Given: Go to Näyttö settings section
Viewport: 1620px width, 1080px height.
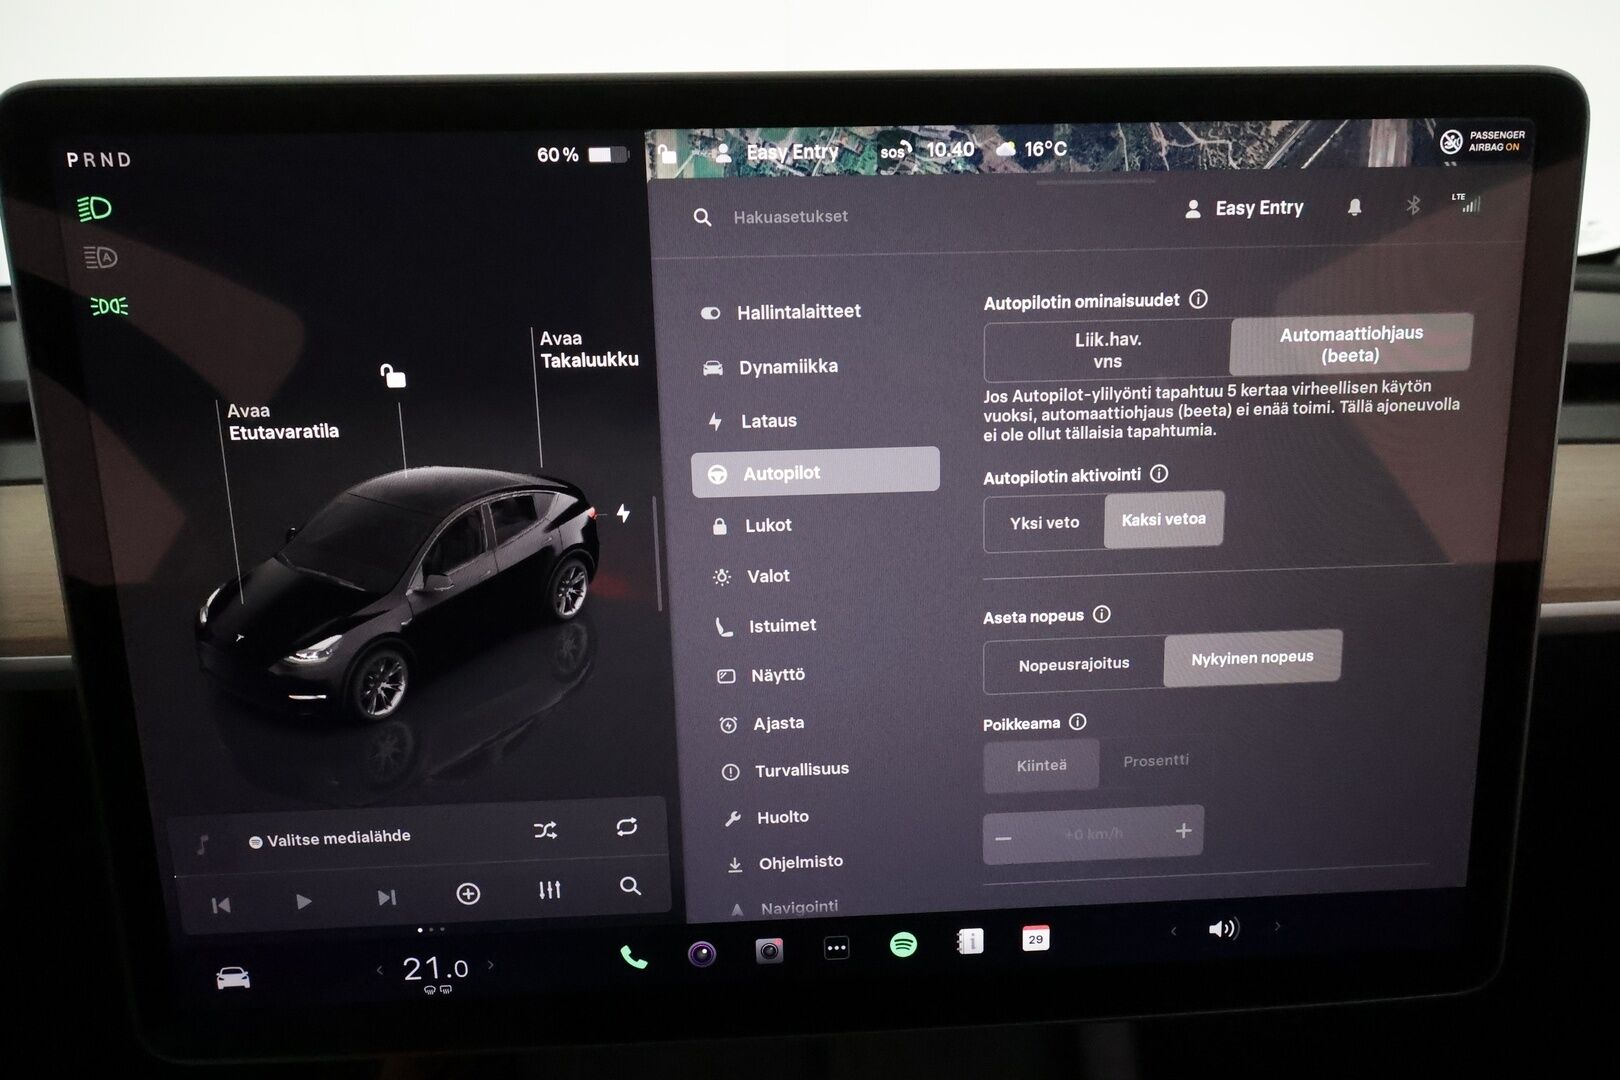Looking at the screenshot, I should point(777,675).
